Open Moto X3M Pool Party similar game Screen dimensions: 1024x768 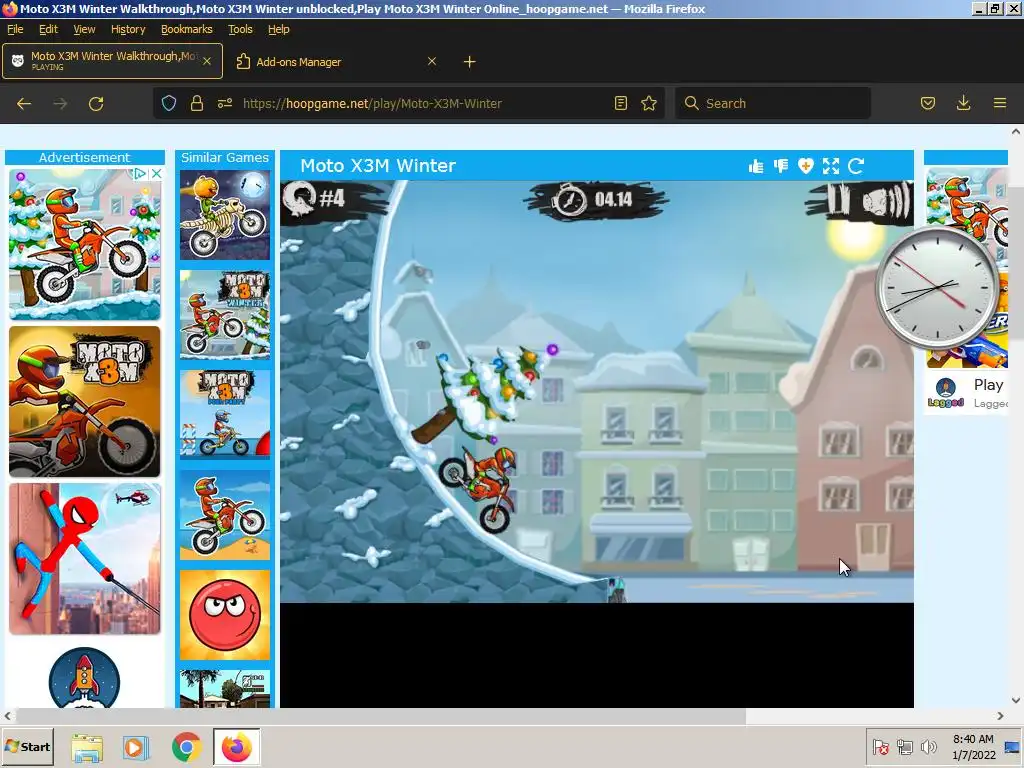coord(225,415)
